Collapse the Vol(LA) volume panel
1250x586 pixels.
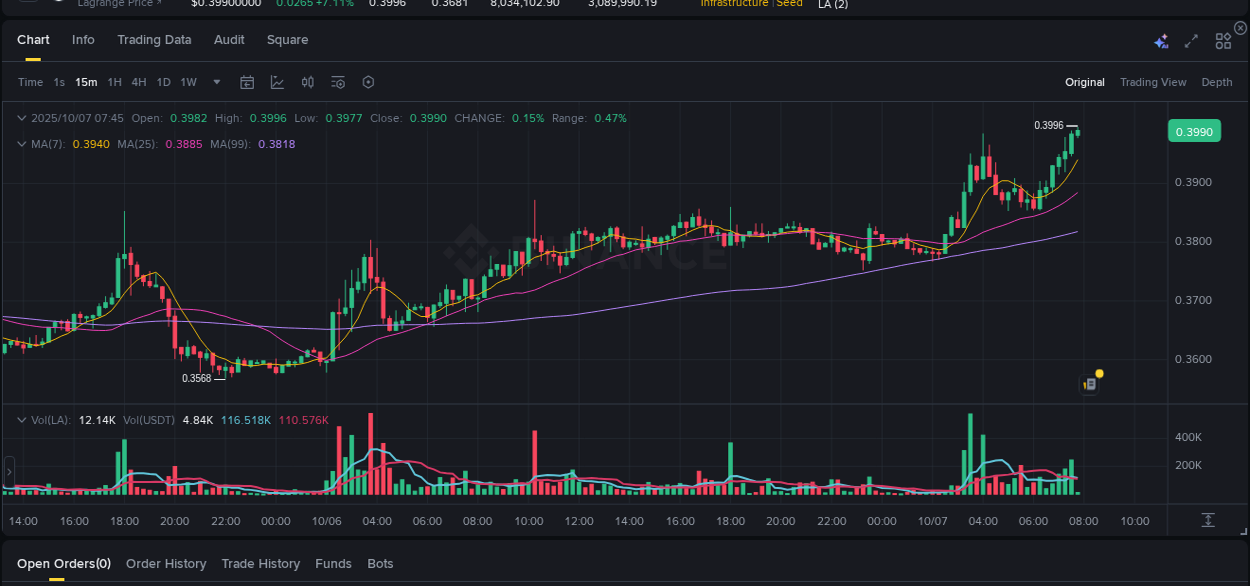[x=20, y=420]
